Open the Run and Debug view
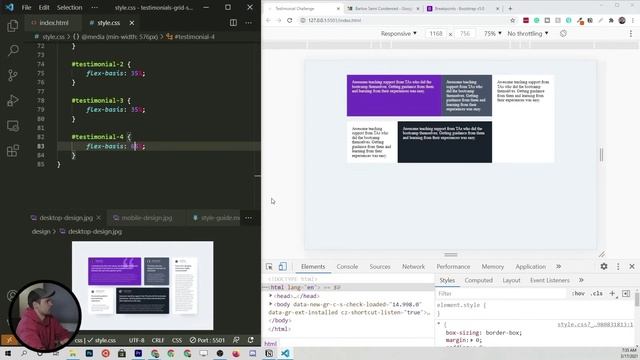The width and height of the screenshot is (640, 360). pyautogui.click(x=13, y=100)
